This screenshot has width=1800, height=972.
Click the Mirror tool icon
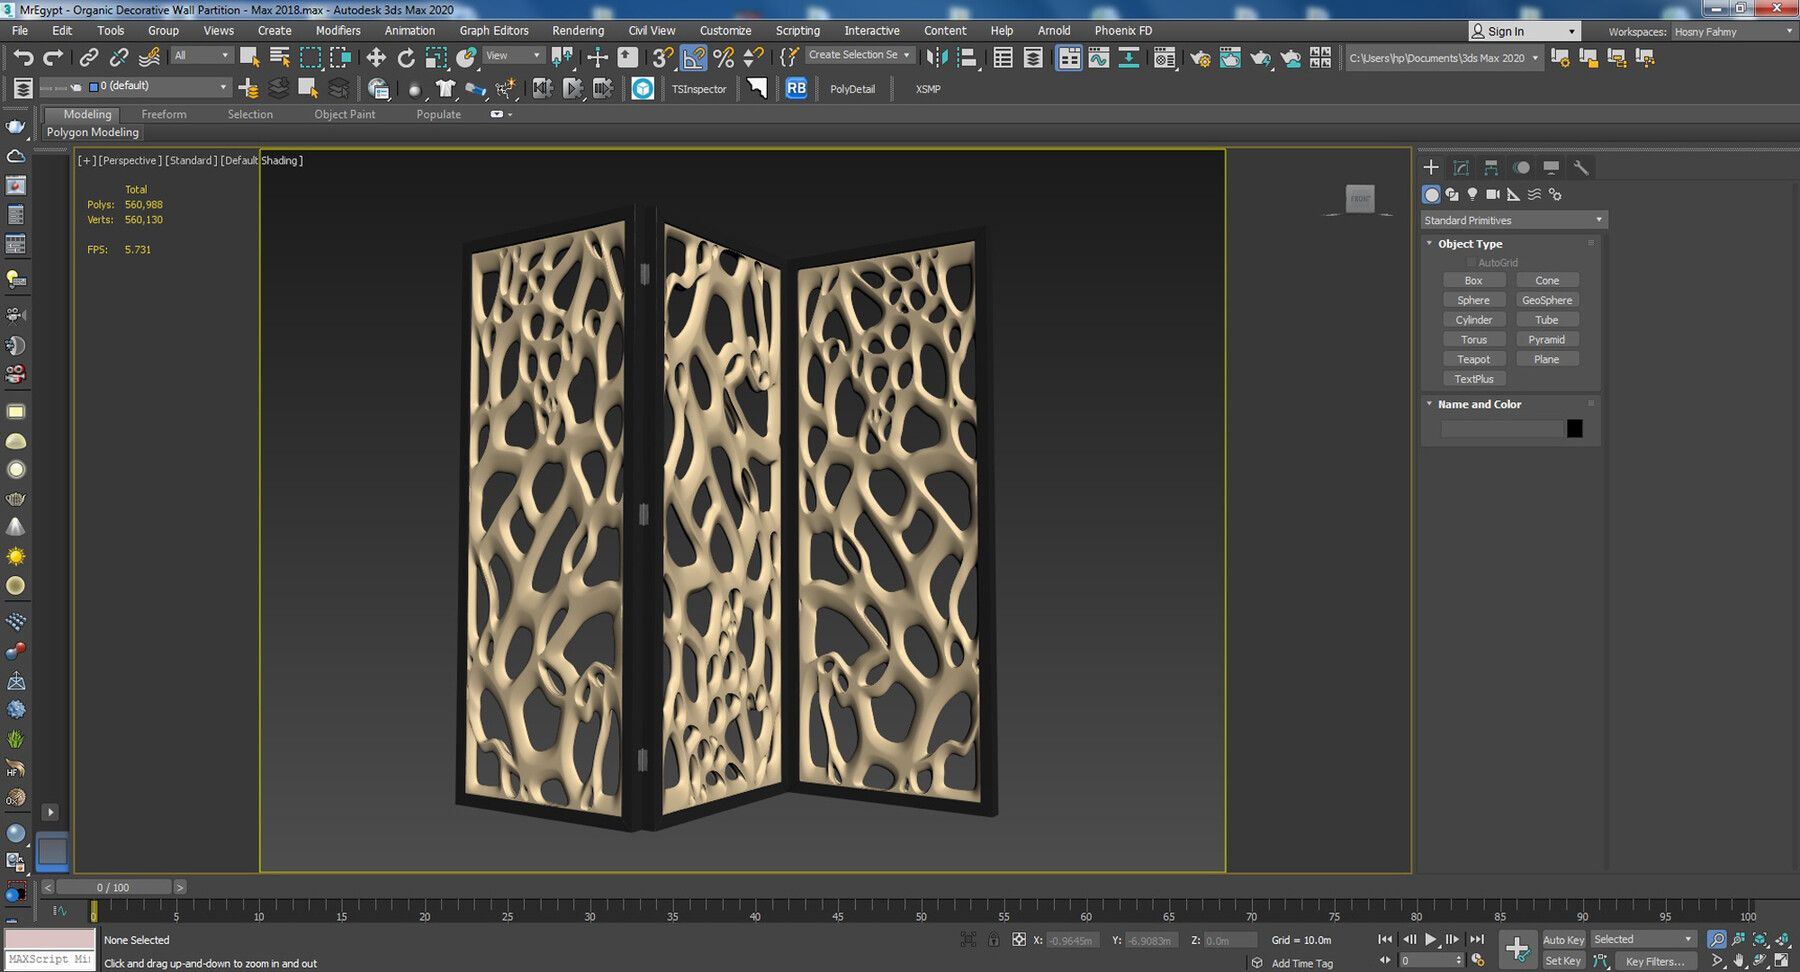pos(936,58)
